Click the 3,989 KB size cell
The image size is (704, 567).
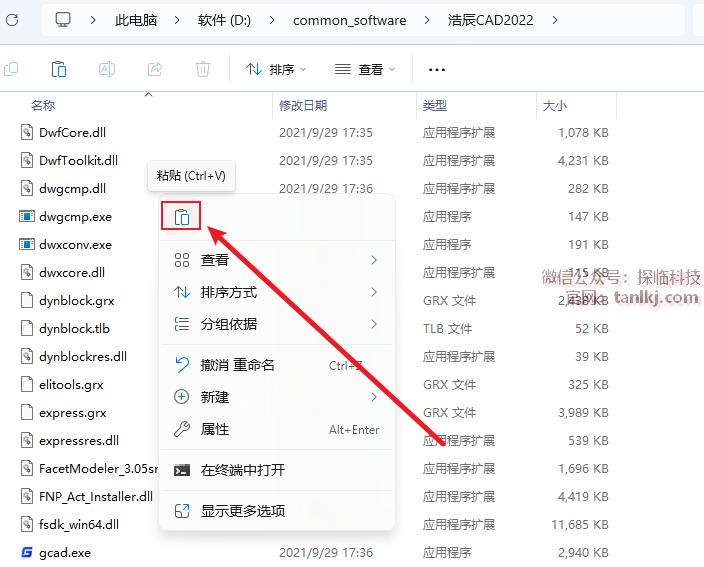(x=583, y=413)
